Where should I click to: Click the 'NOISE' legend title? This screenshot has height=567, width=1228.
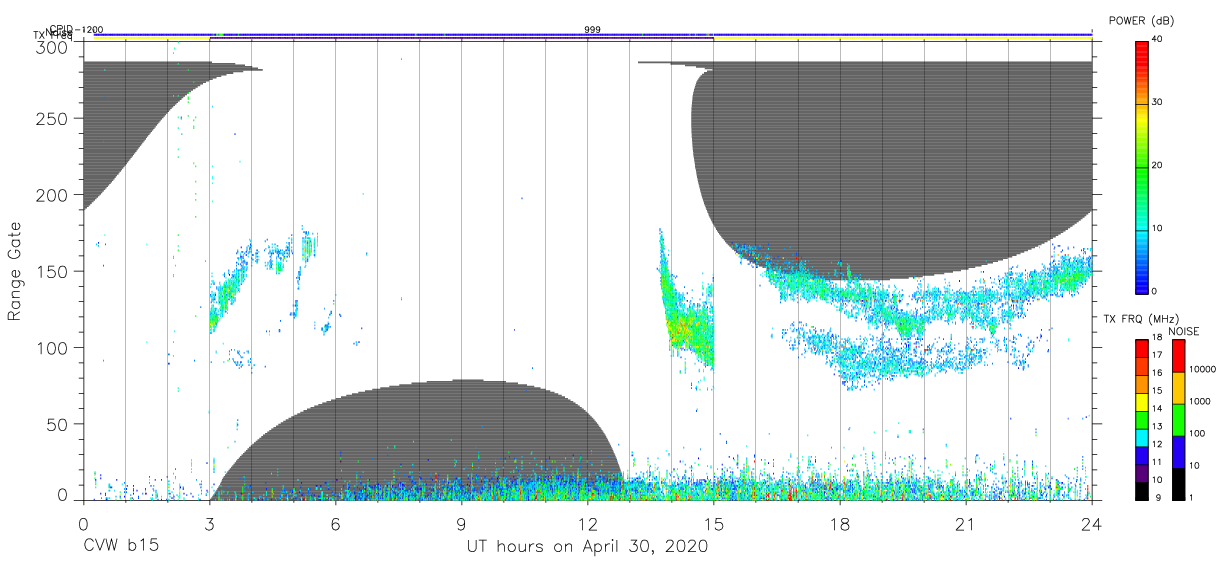click(1185, 331)
